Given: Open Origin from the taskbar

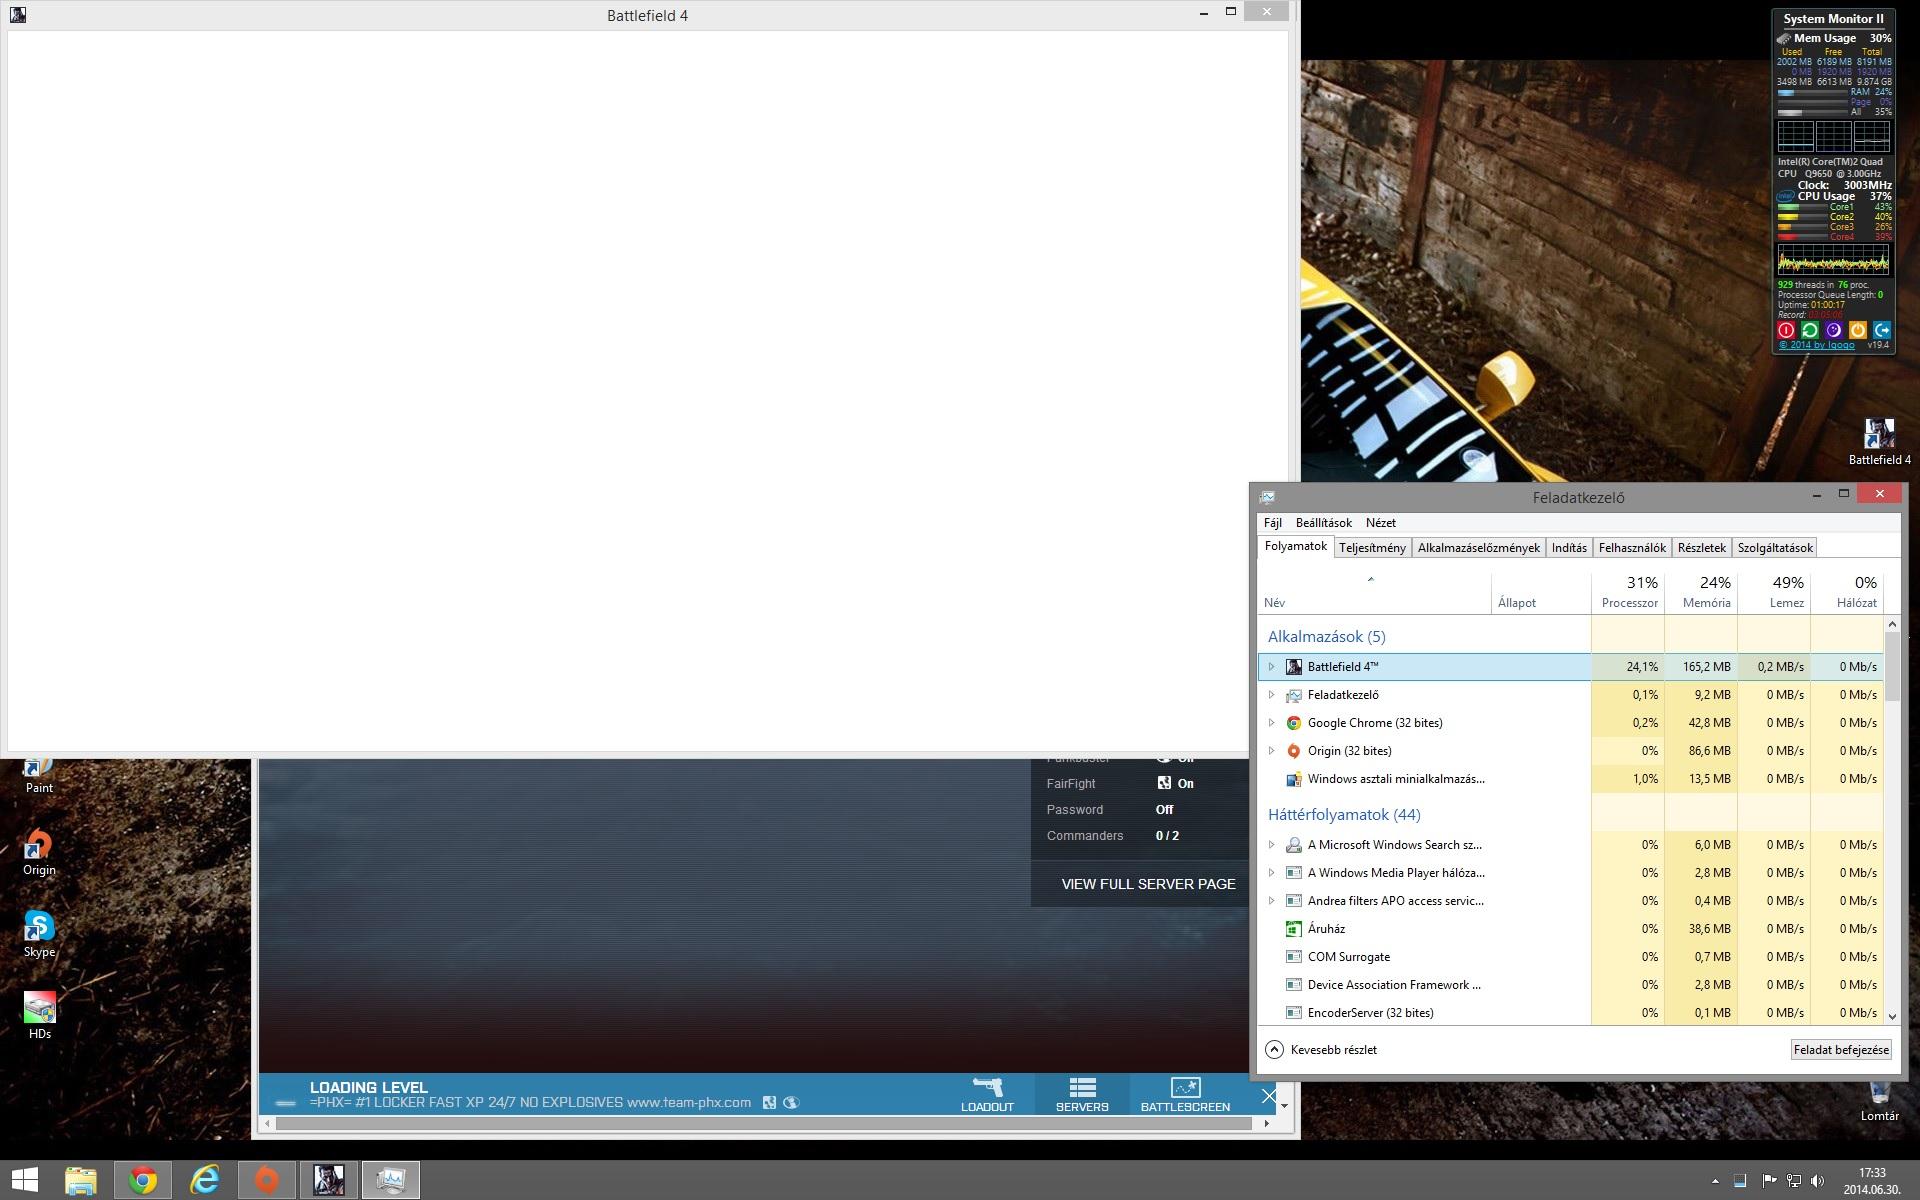Looking at the screenshot, I should click(x=267, y=1180).
